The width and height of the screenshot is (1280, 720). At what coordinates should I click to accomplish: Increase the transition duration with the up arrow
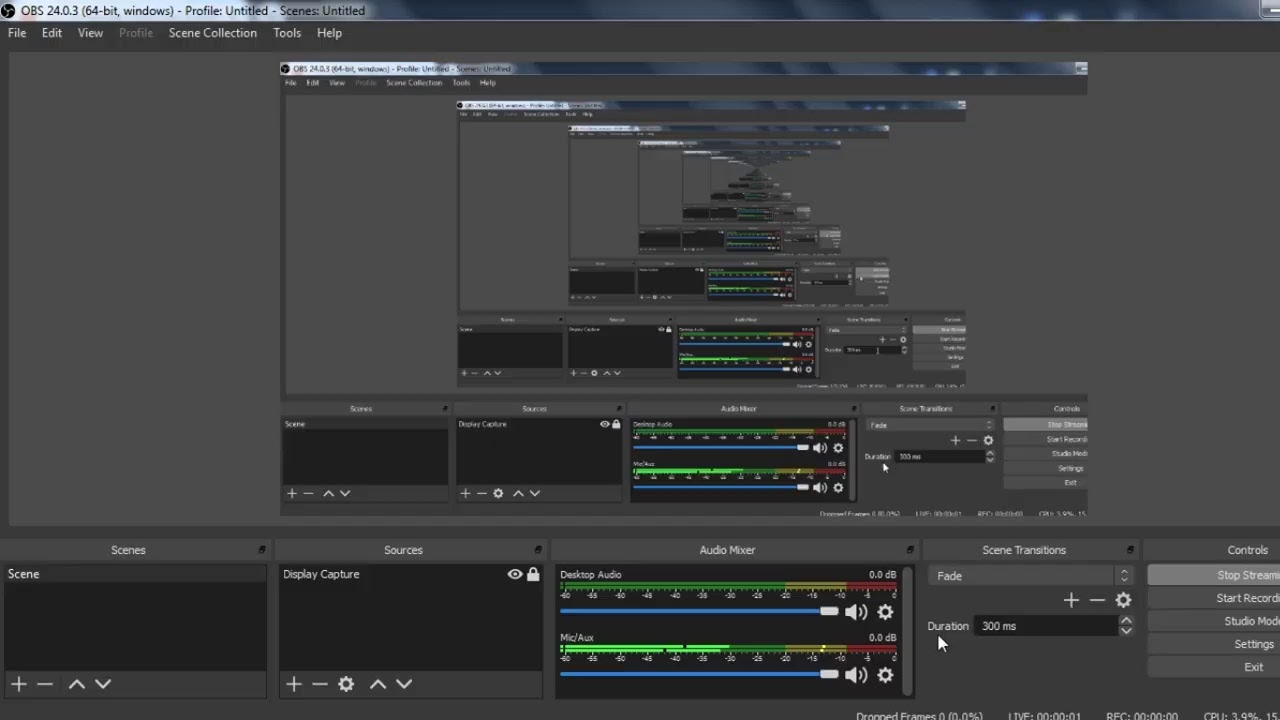pyautogui.click(x=1126, y=621)
